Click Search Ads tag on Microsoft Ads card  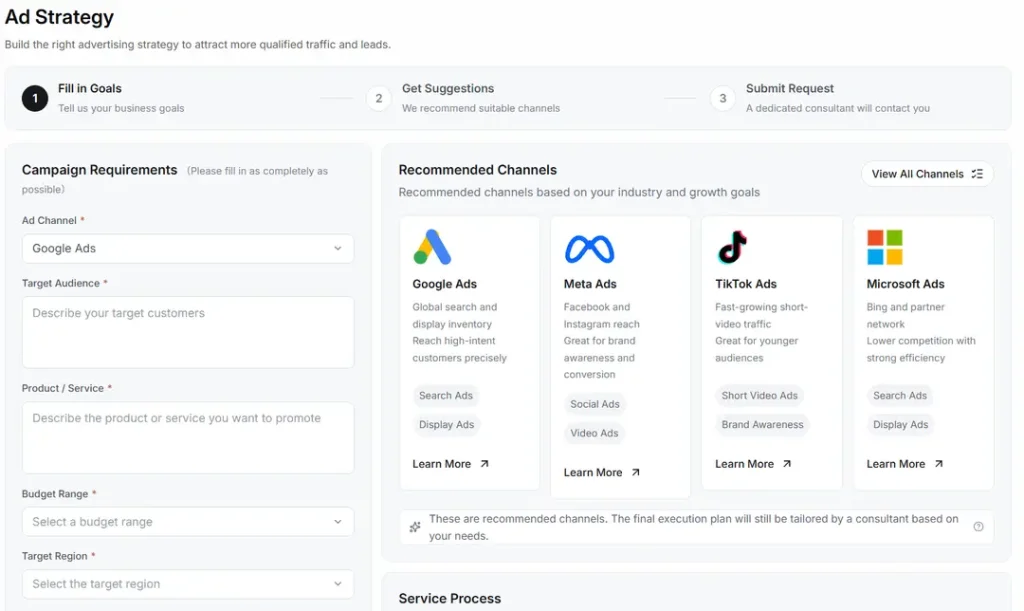coord(900,396)
